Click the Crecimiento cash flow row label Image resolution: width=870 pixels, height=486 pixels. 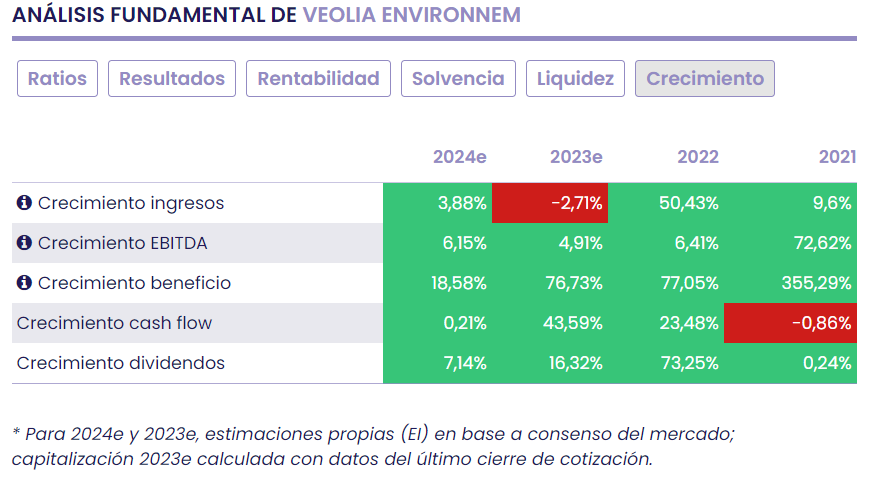pyautogui.click(x=114, y=323)
